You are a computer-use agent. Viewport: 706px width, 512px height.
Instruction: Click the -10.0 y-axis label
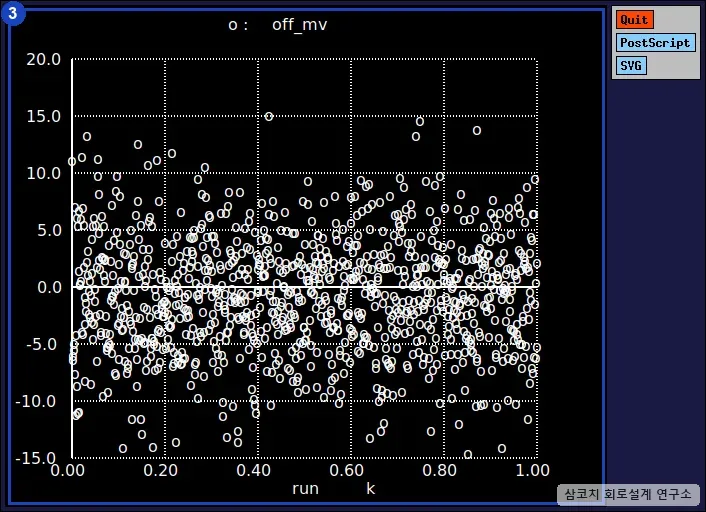pyautogui.click(x=36, y=401)
